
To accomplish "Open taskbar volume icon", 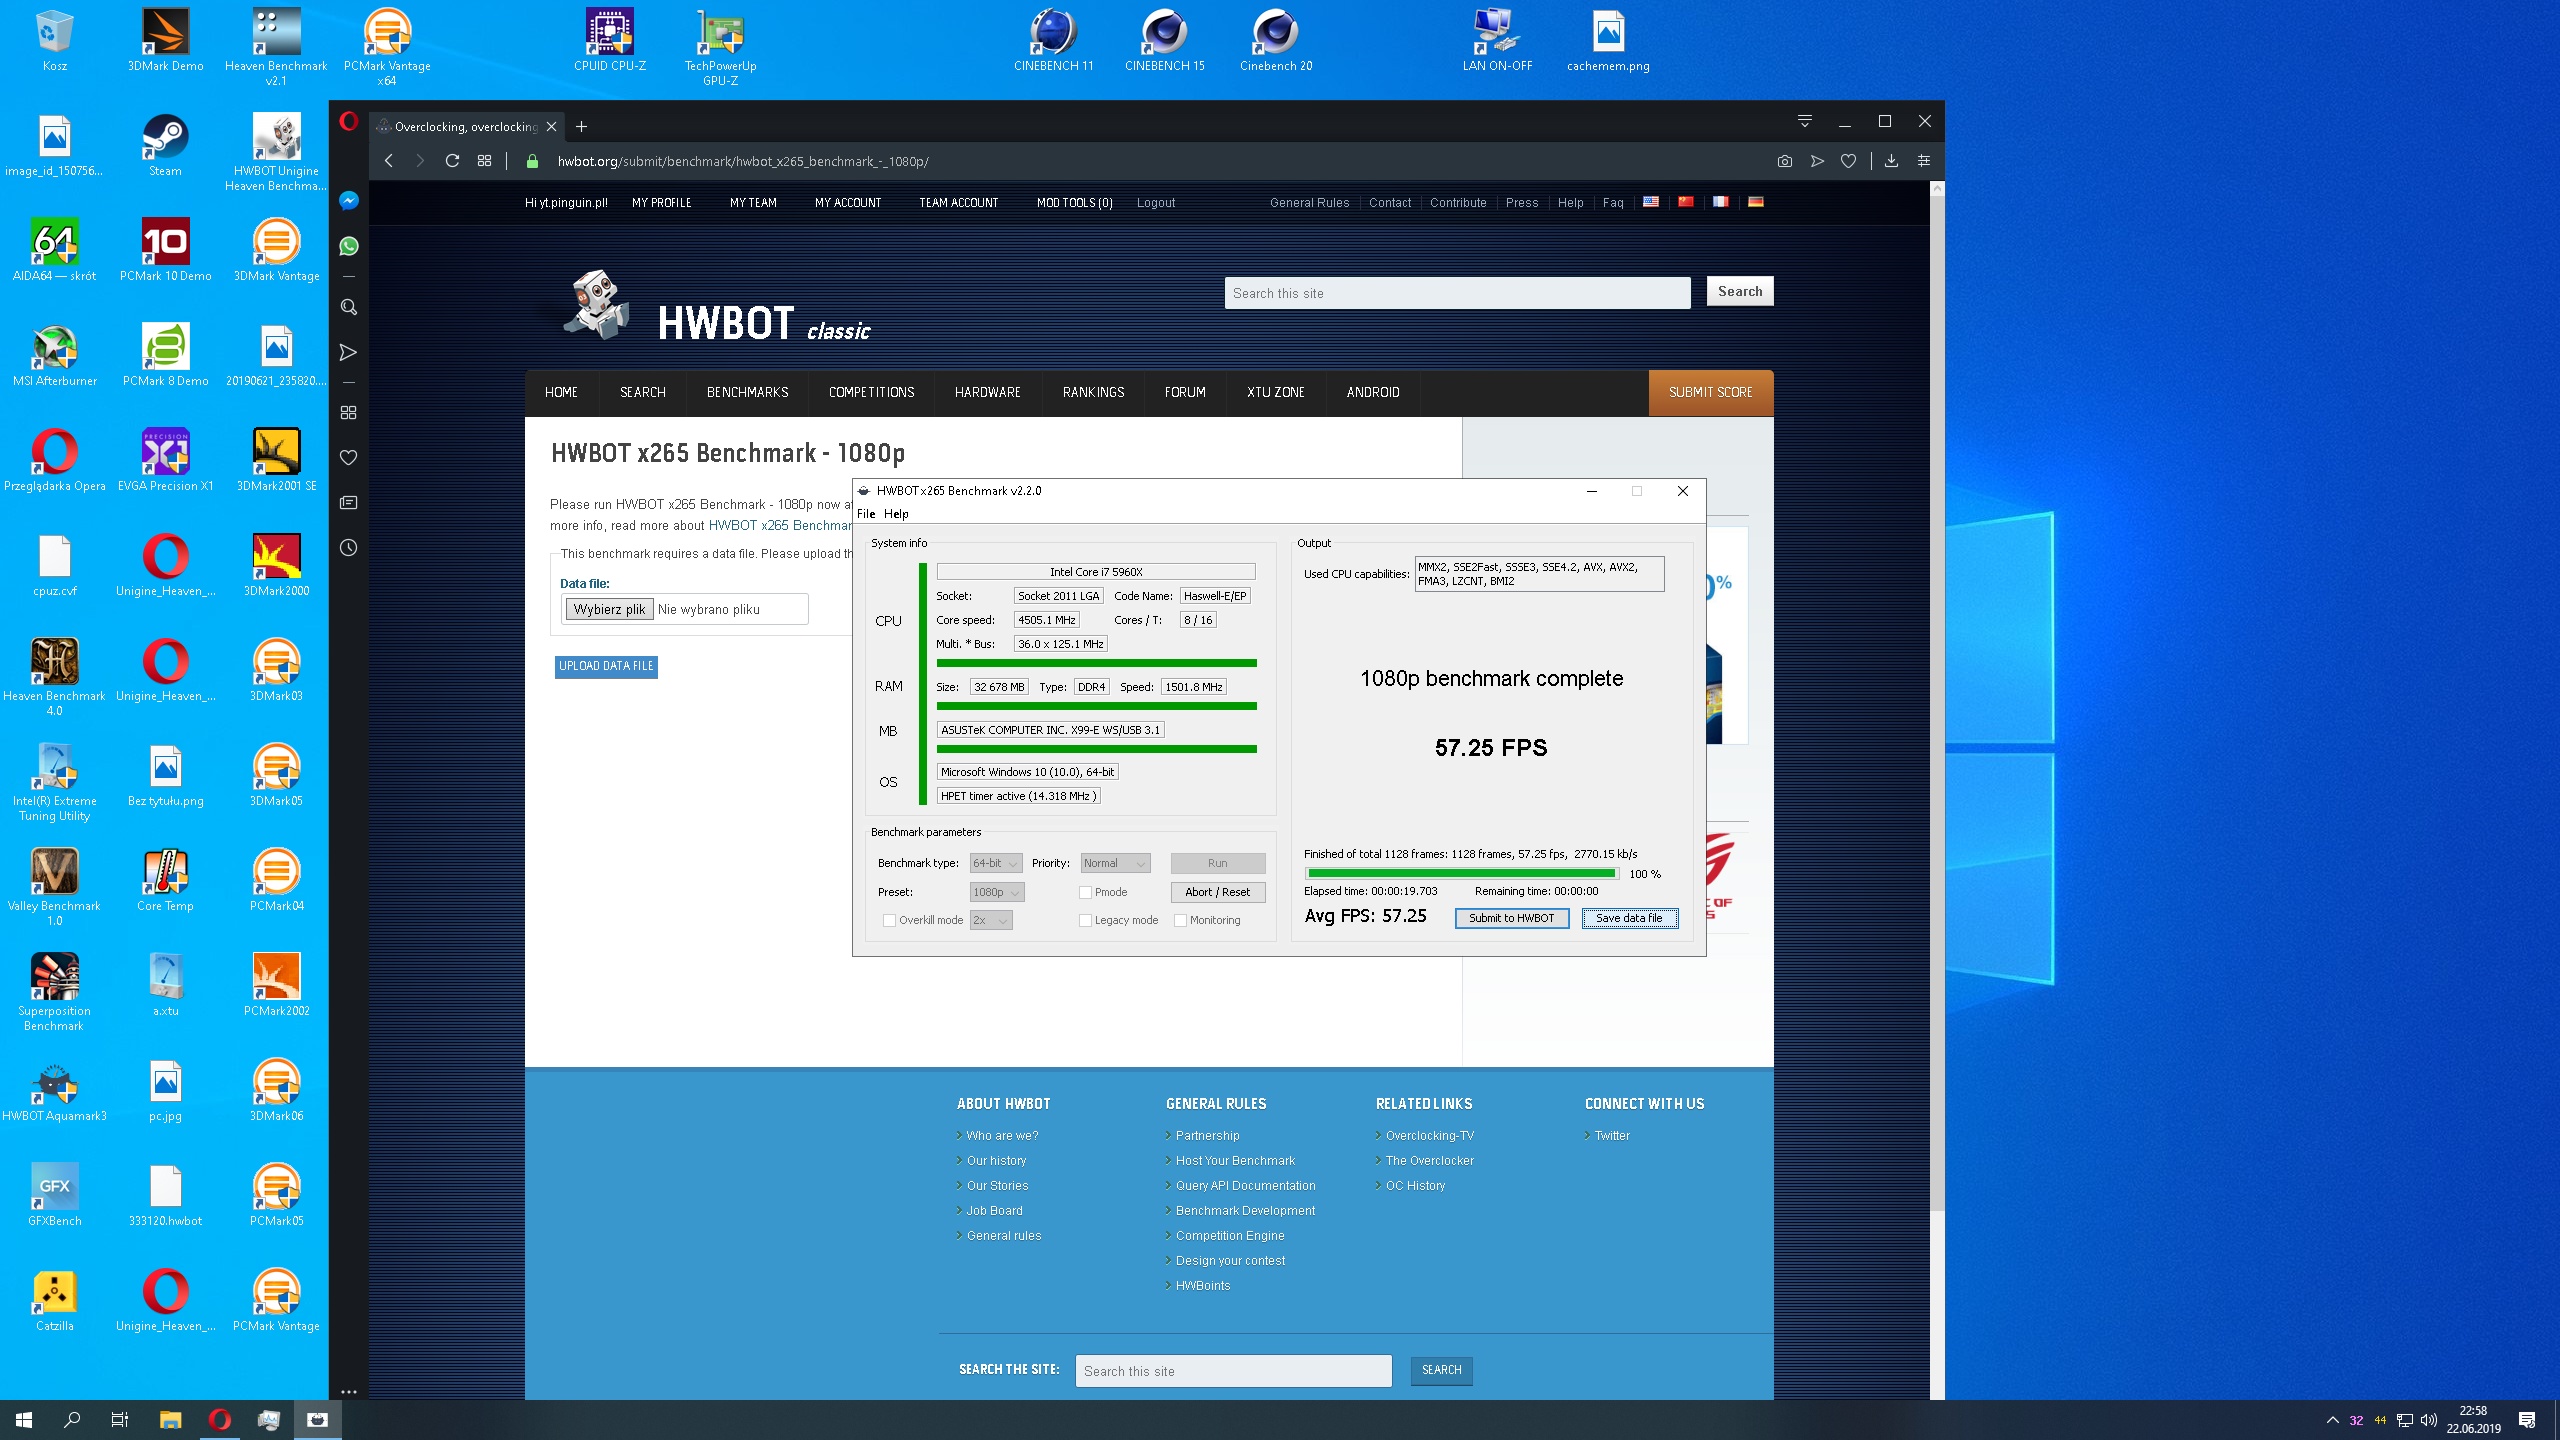I will click(x=2429, y=1420).
